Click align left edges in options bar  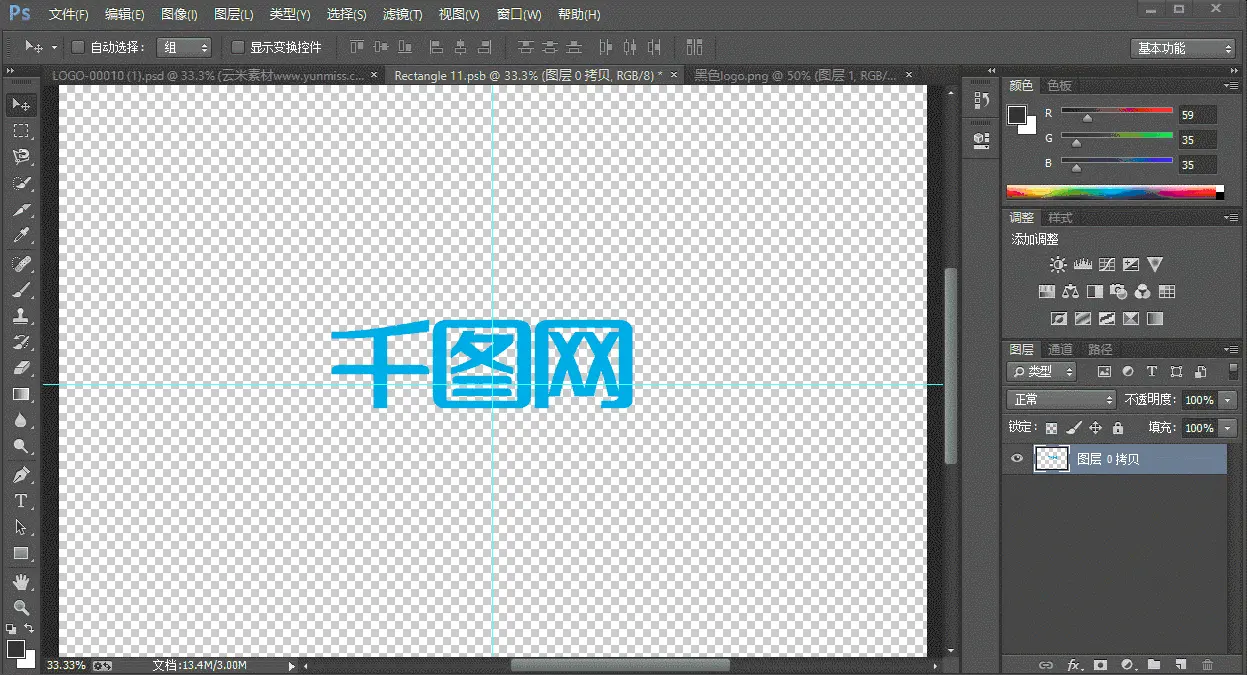(x=437, y=47)
